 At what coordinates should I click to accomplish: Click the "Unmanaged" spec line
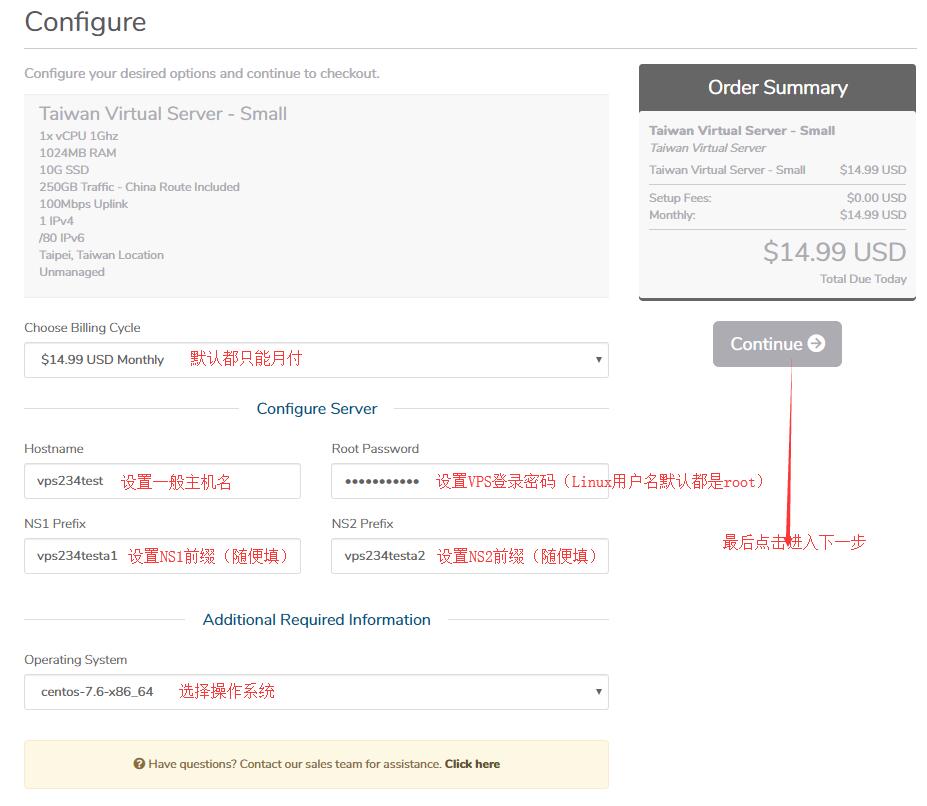tap(72, 272)
